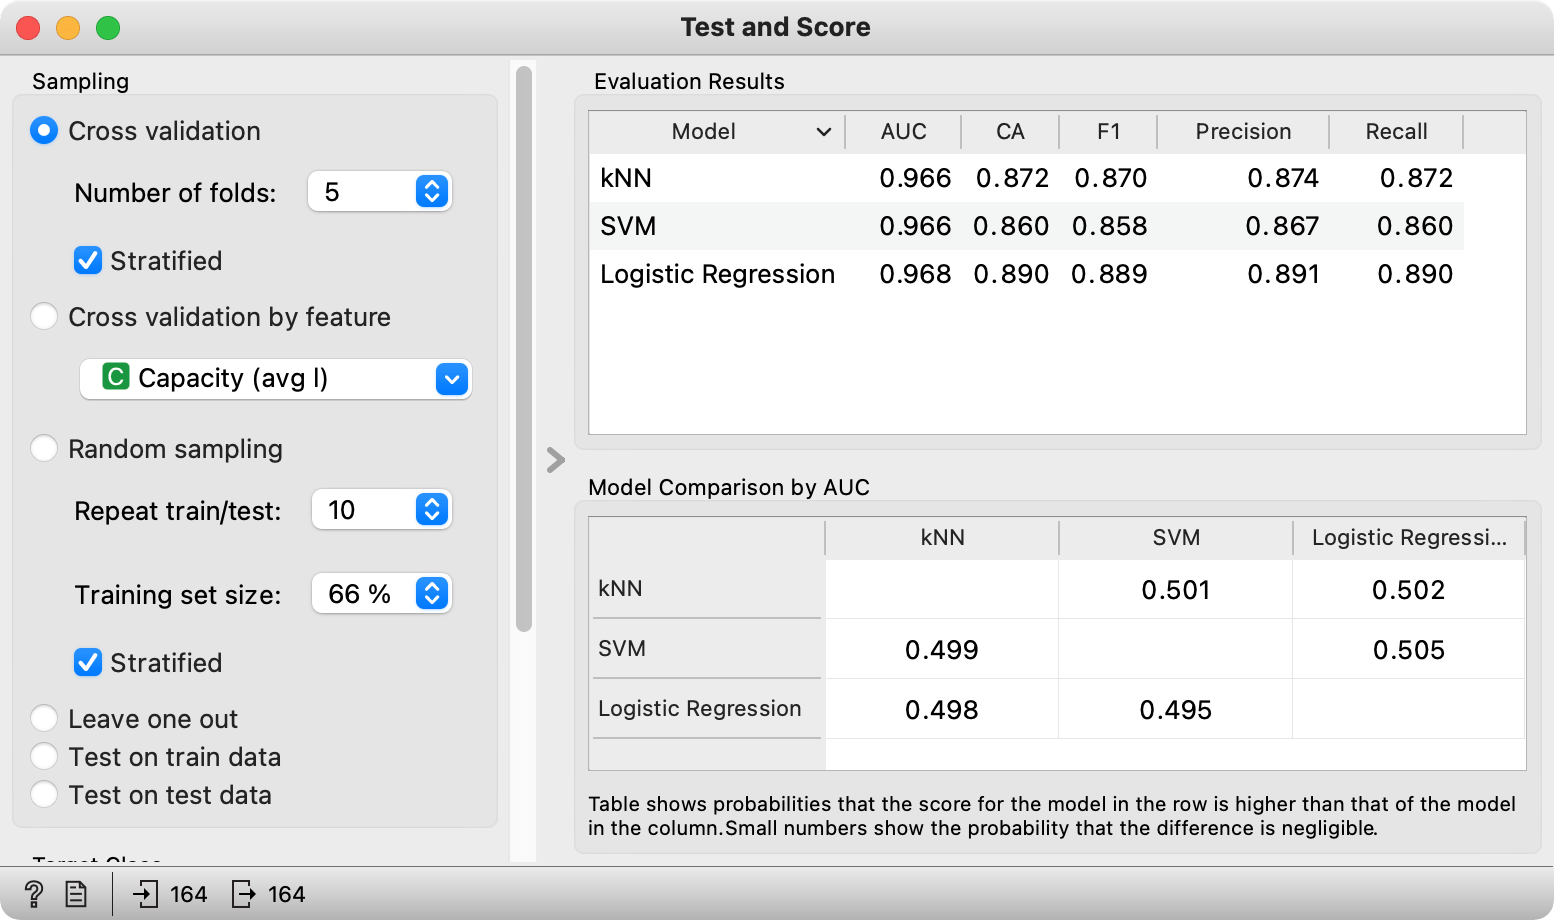Open the report document icon
This screenshot has height=920, width=1554.
(76, 893)
